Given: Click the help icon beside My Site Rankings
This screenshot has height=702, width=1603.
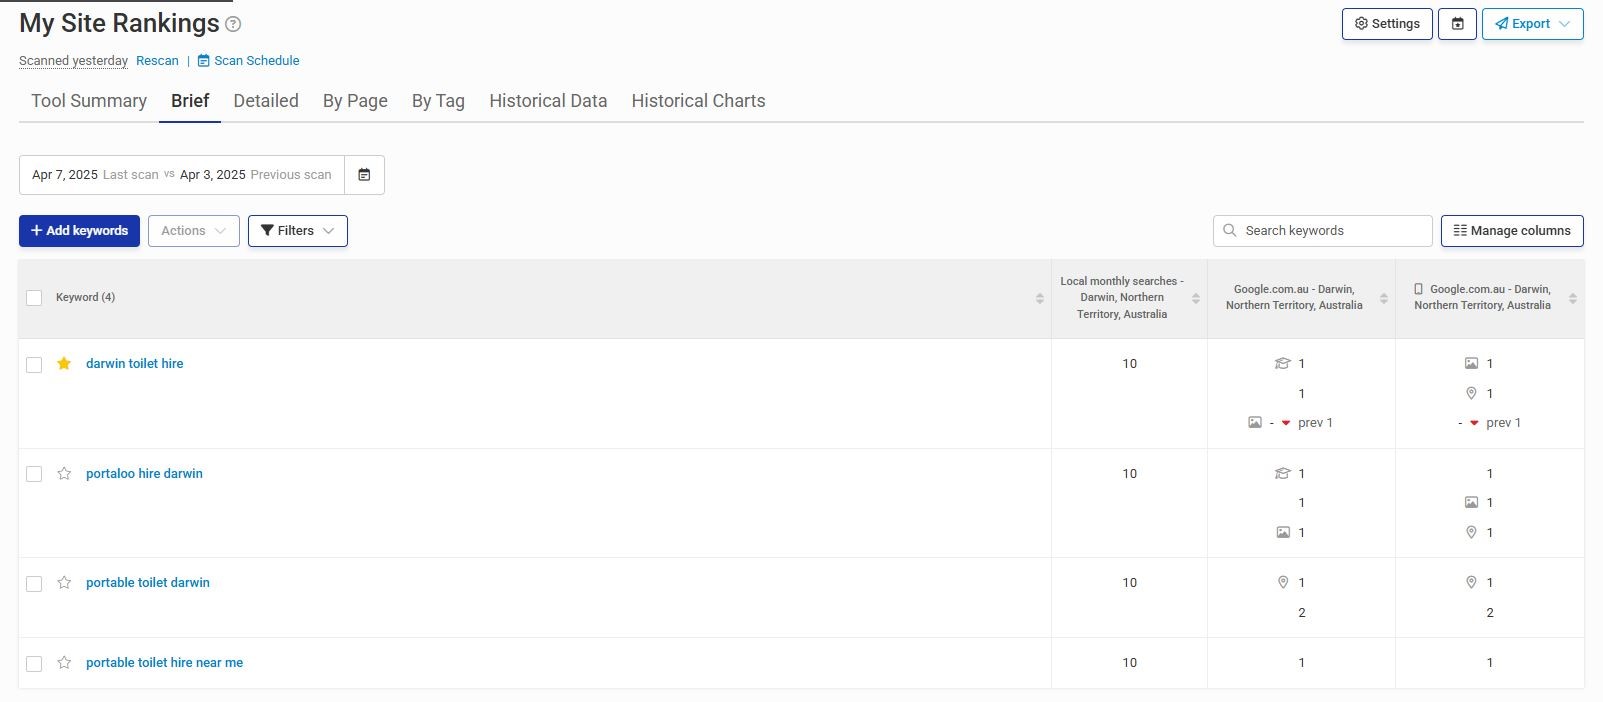Looking at the screenshot, I should tap(233, 24).
